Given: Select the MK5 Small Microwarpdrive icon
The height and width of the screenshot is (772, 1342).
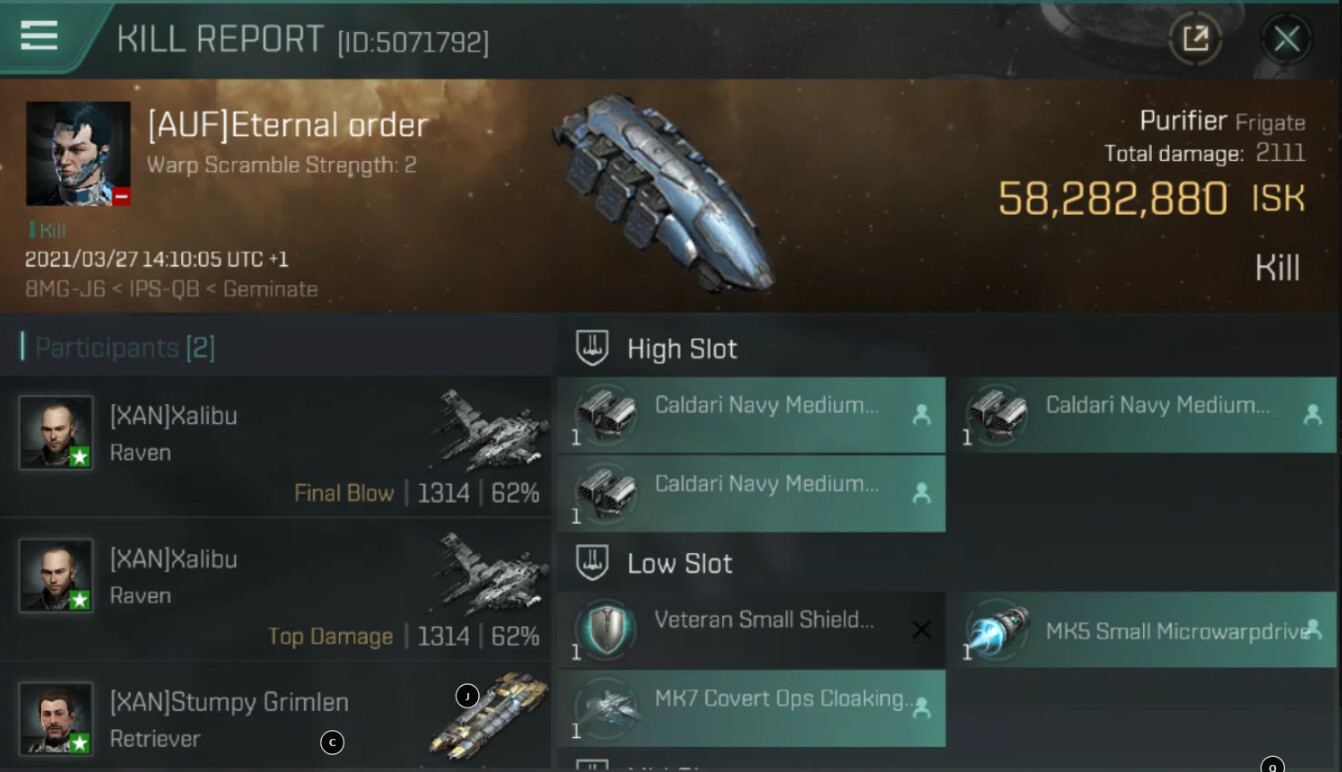Looking at the screenshot, I should pos(997,630).
